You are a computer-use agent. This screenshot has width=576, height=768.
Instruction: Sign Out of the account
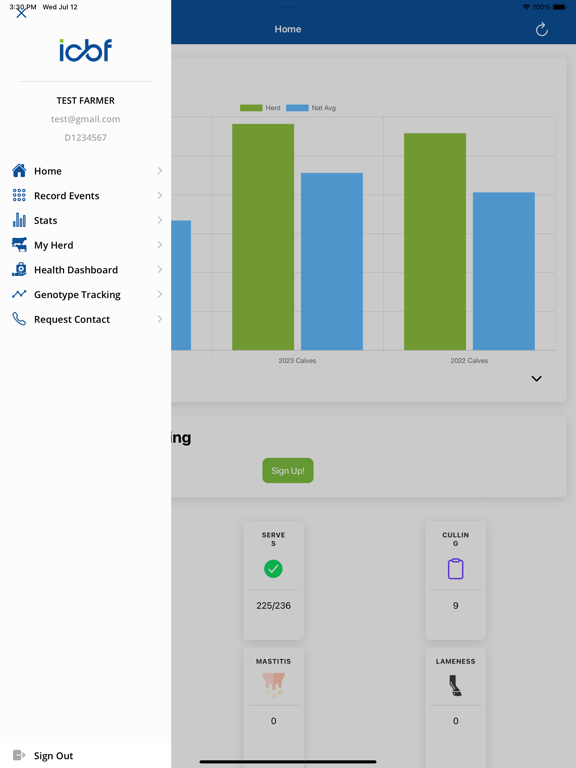[53, 755]
